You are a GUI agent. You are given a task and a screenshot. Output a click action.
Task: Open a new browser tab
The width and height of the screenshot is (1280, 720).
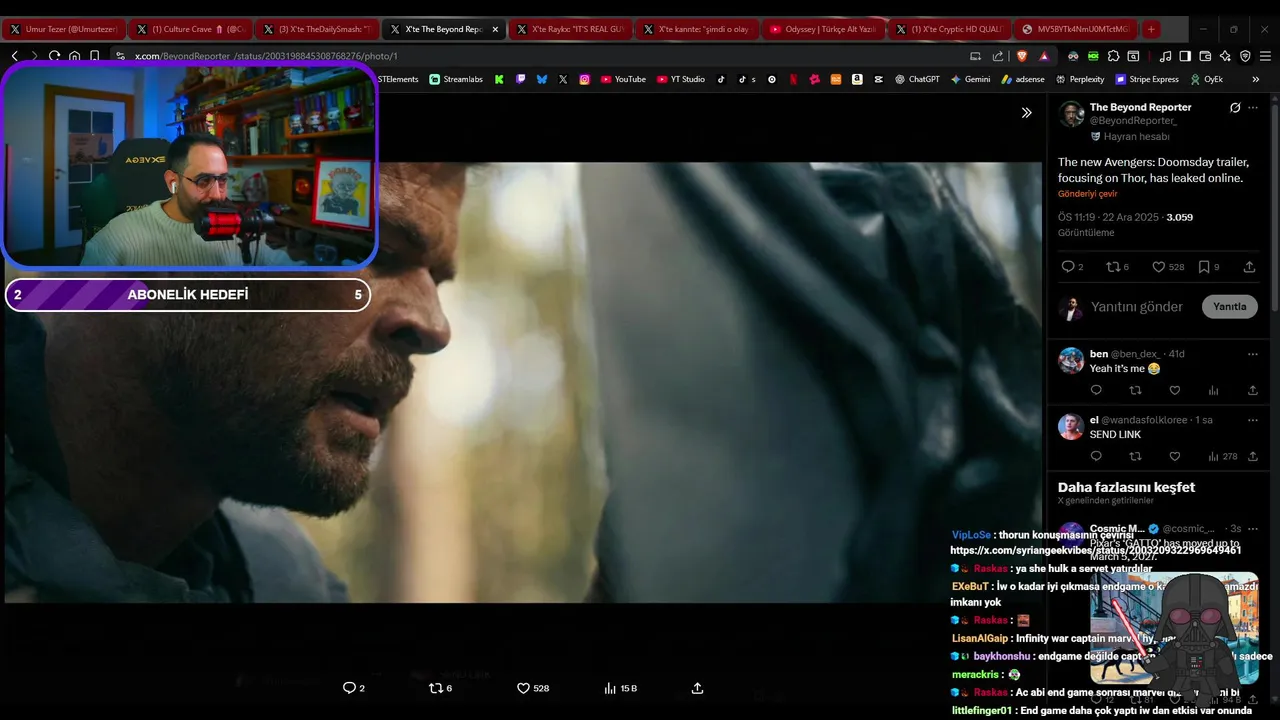pos(1151,29)
